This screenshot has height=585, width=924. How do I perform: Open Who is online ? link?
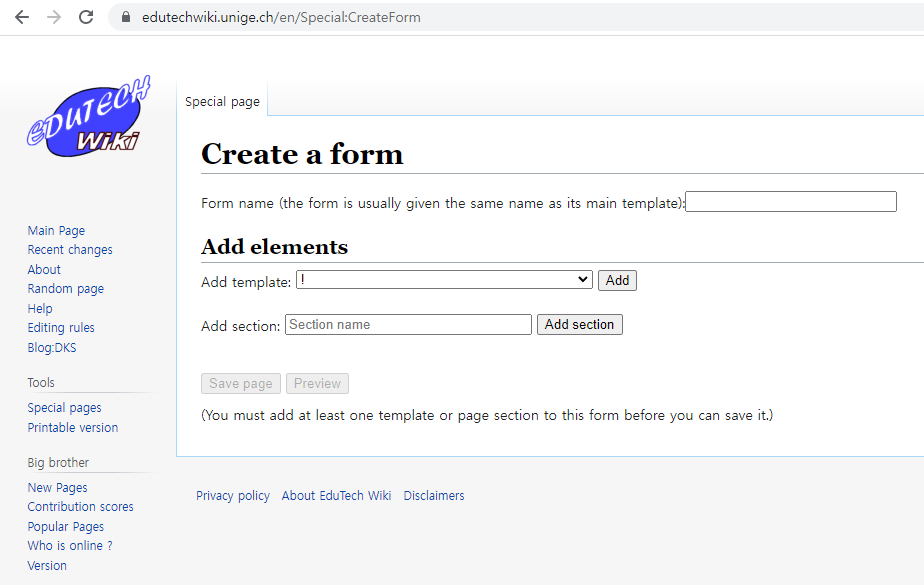coord(70,546)
